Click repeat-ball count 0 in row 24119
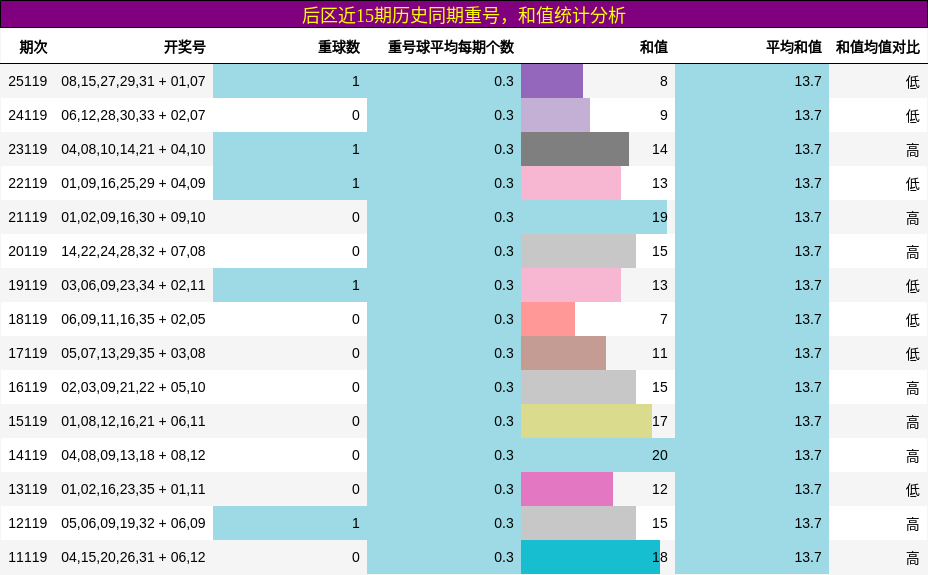 (356, 115)
